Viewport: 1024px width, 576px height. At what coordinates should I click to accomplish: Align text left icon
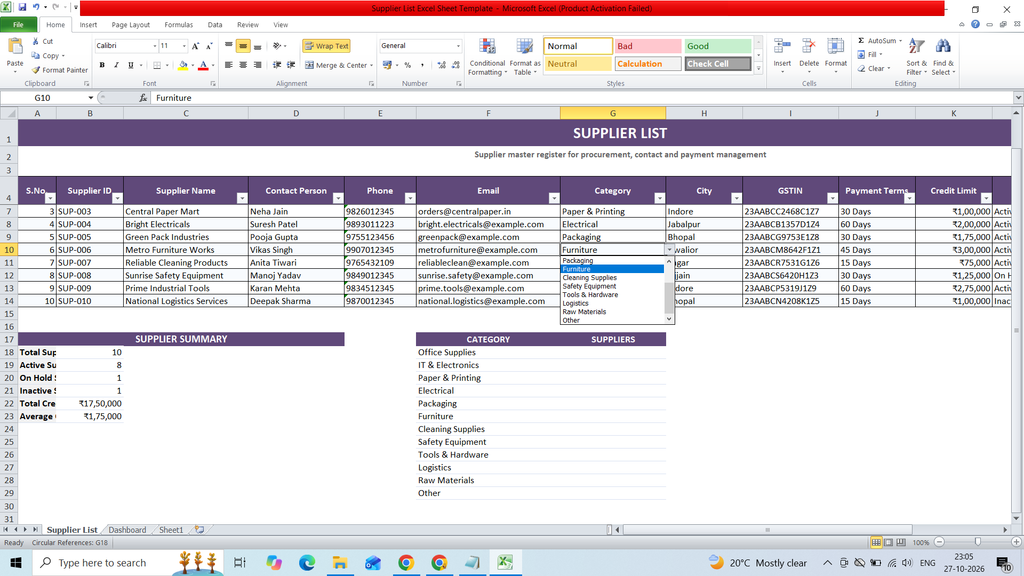tap(229, 65)
